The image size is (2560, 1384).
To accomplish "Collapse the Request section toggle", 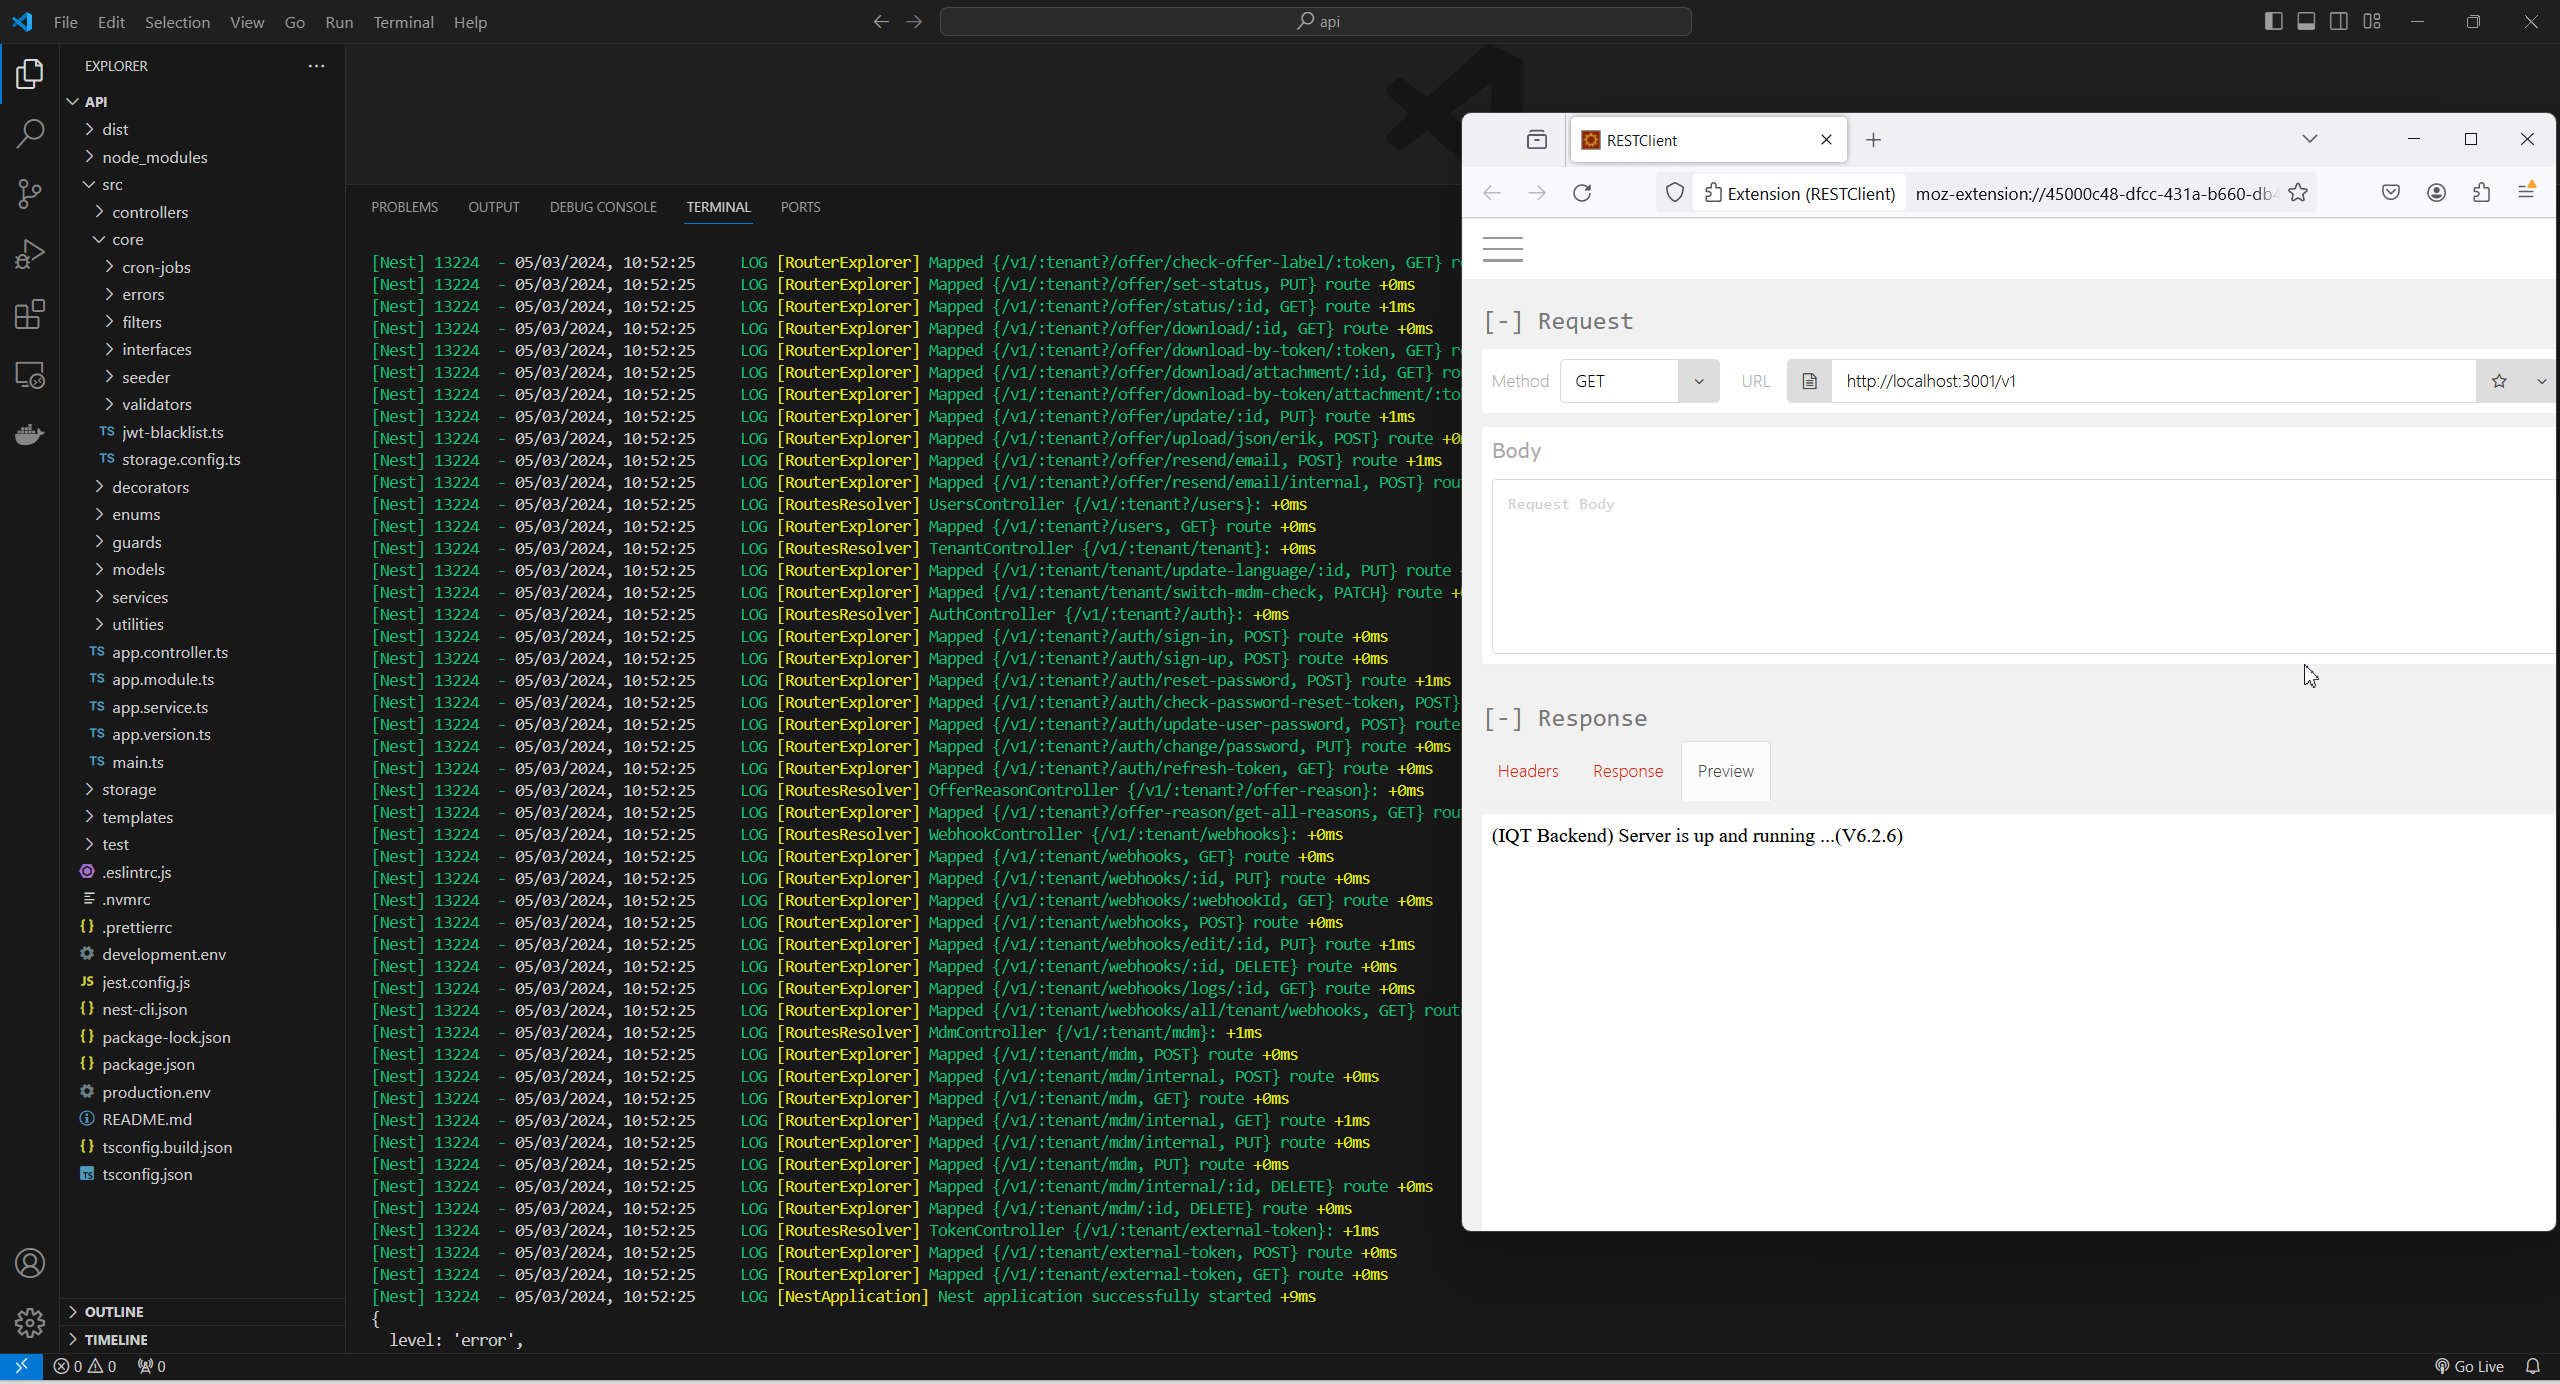I will [x=1503, y=321].
